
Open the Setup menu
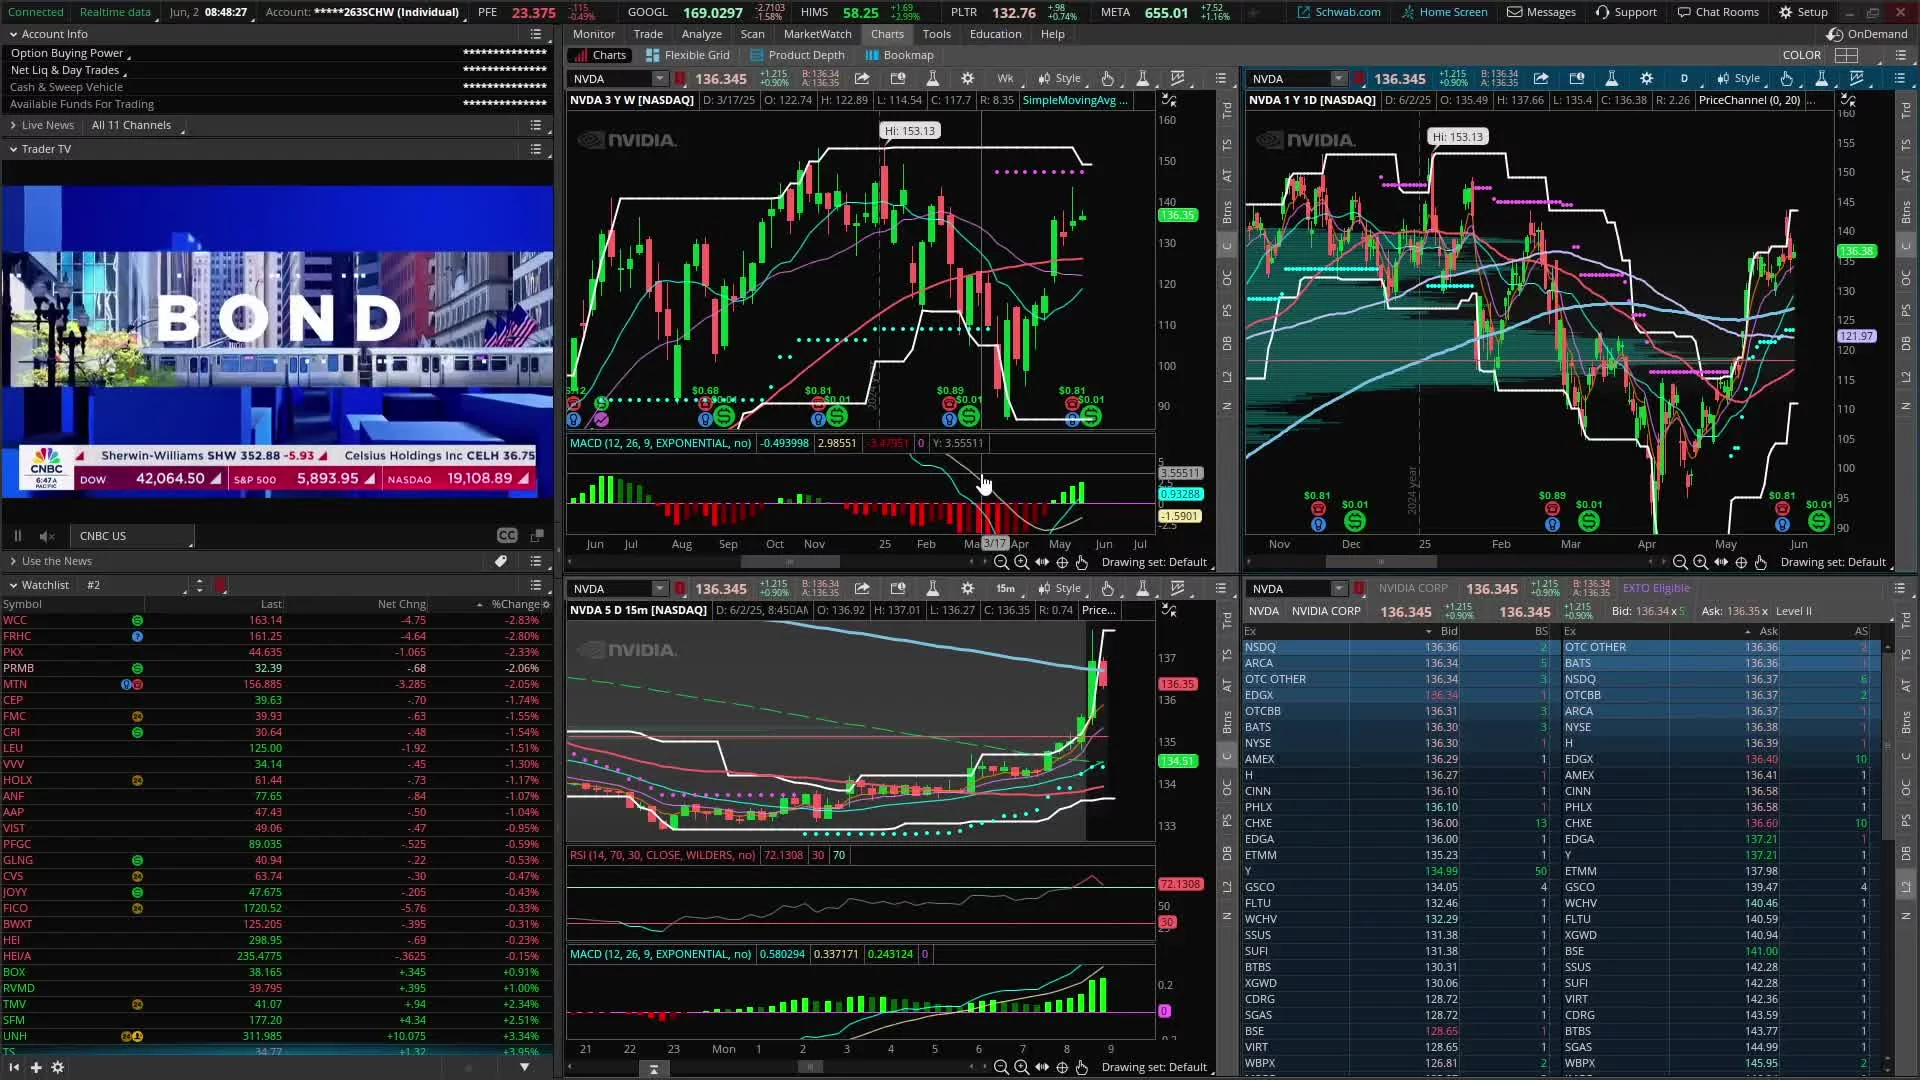coord(1803,12)
